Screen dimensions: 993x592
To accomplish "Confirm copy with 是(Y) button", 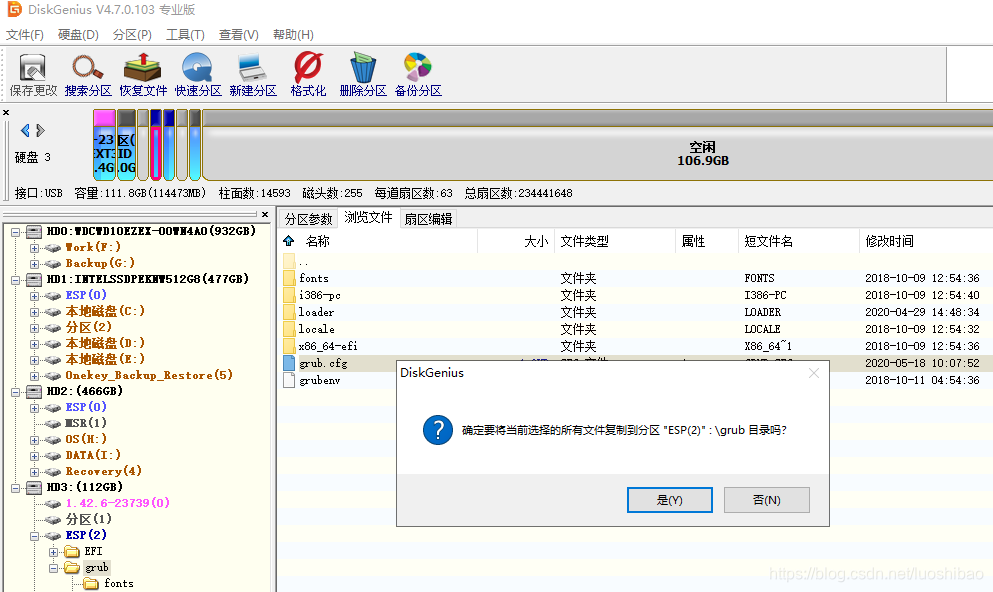I will [669, 500].
